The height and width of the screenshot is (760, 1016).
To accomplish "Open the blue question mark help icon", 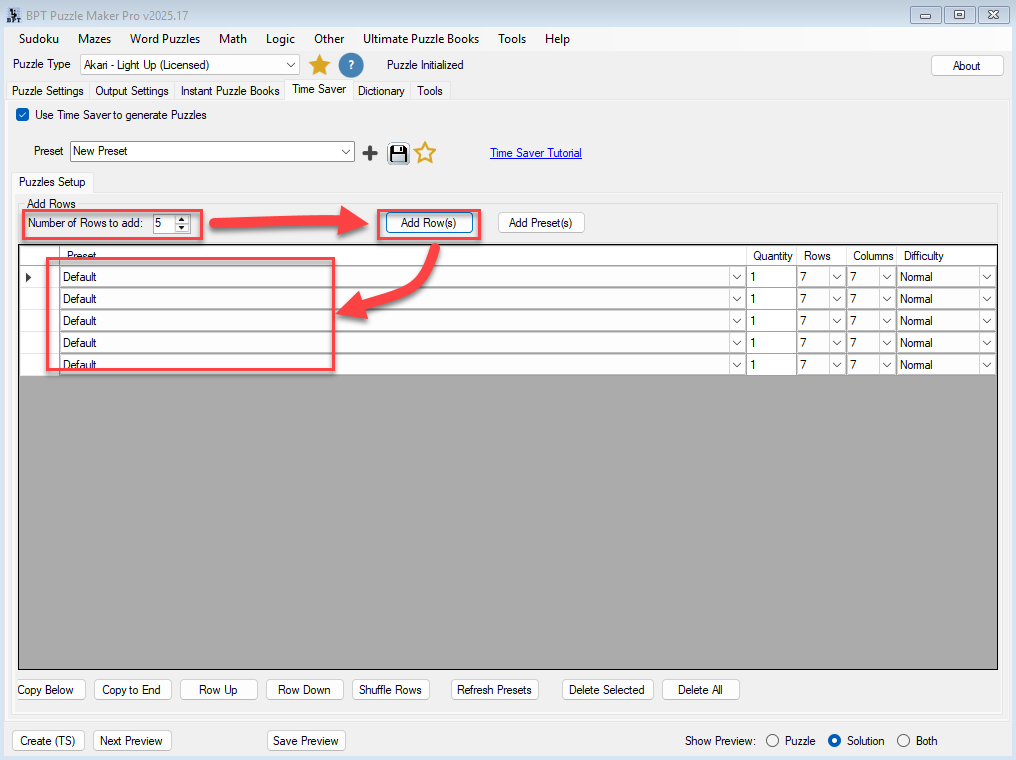I will [350, 65].
